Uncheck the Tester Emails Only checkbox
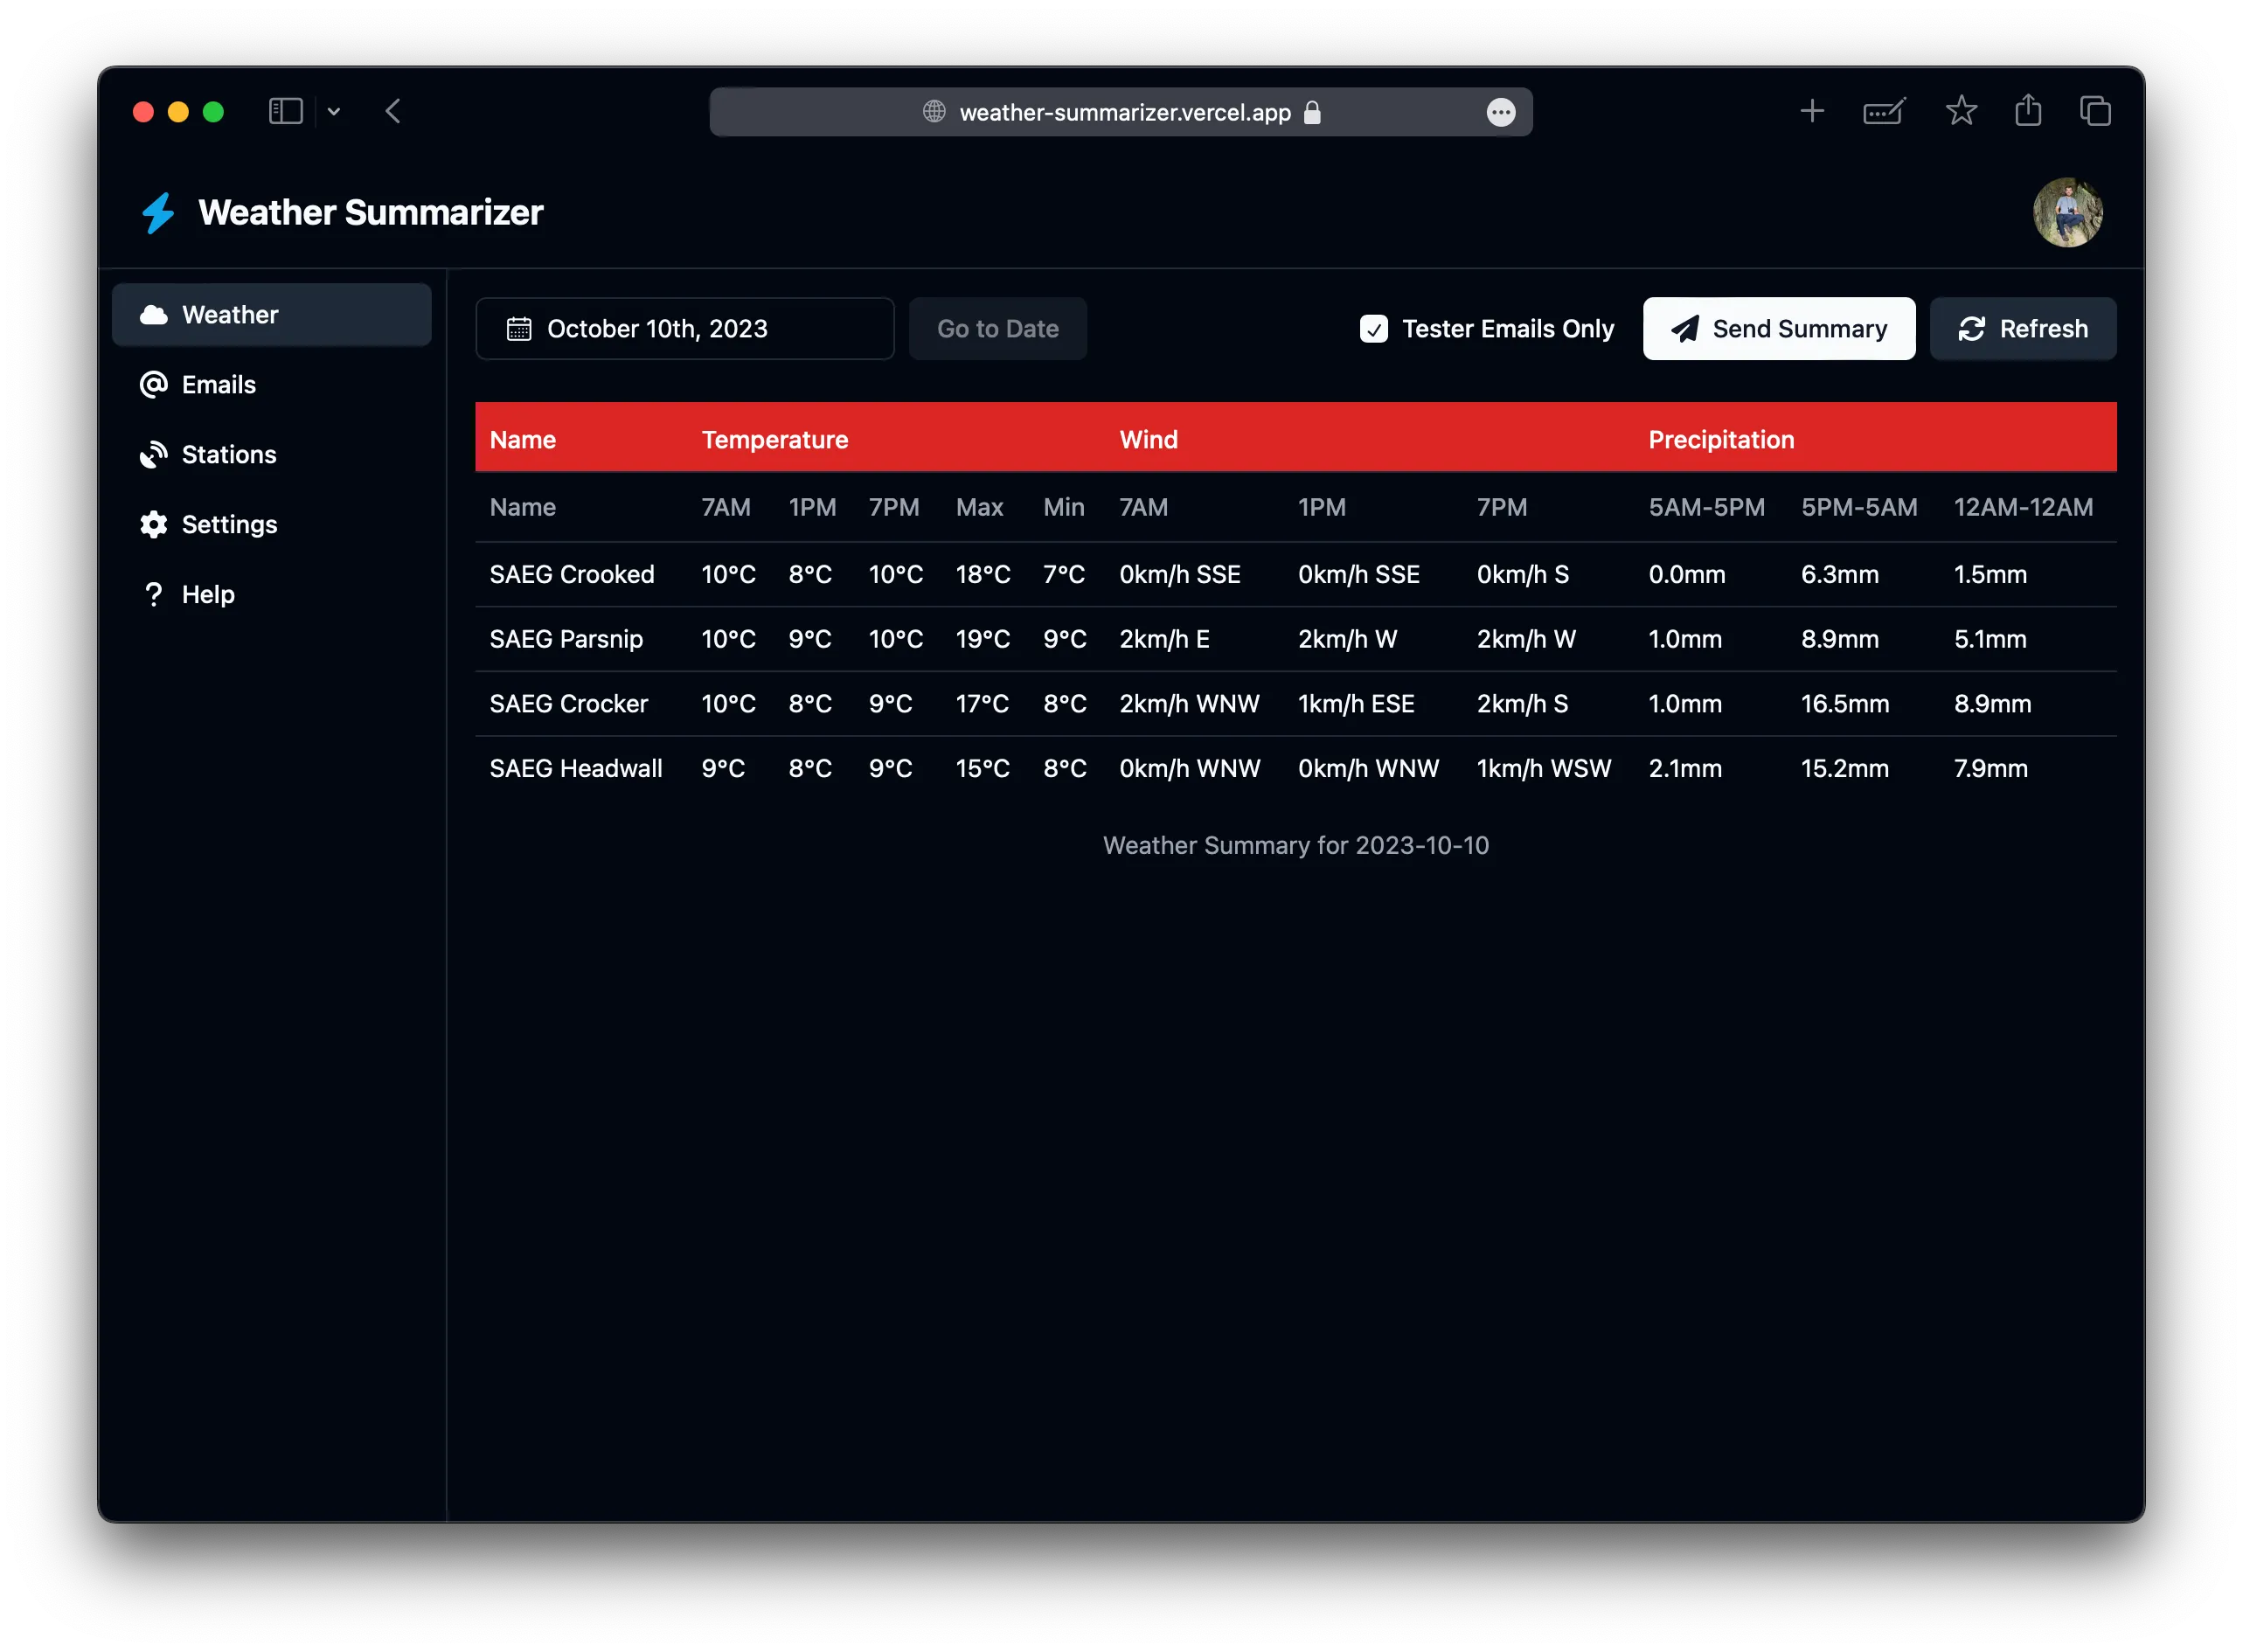Viewport: 2243px width, 1652px height. tap(1374, 328)
